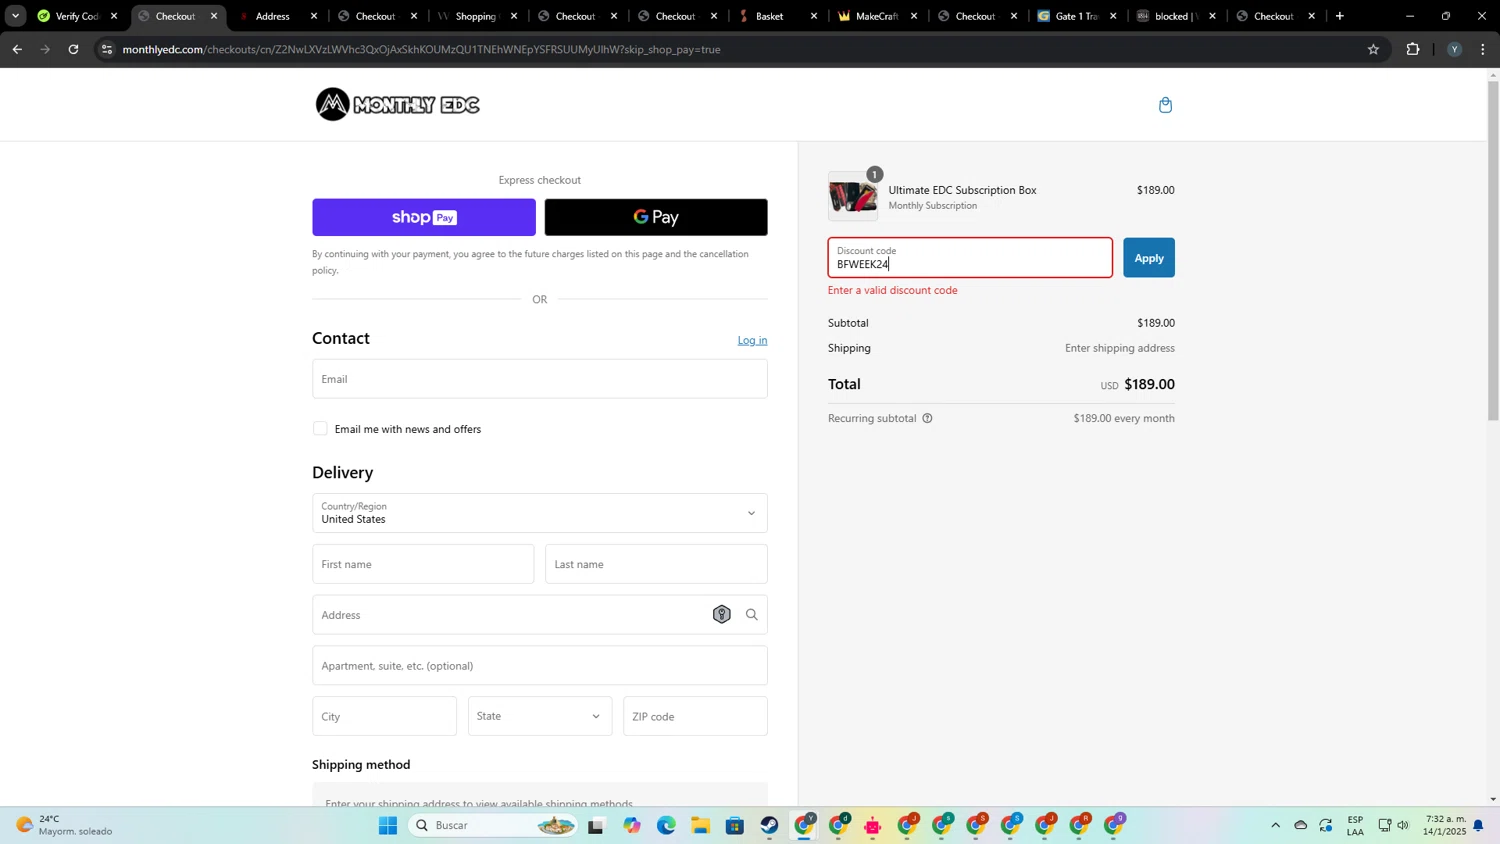Open the weather widget on taskbar
1500x844 pixels.
pyautogui.click(x=65, y=825)
